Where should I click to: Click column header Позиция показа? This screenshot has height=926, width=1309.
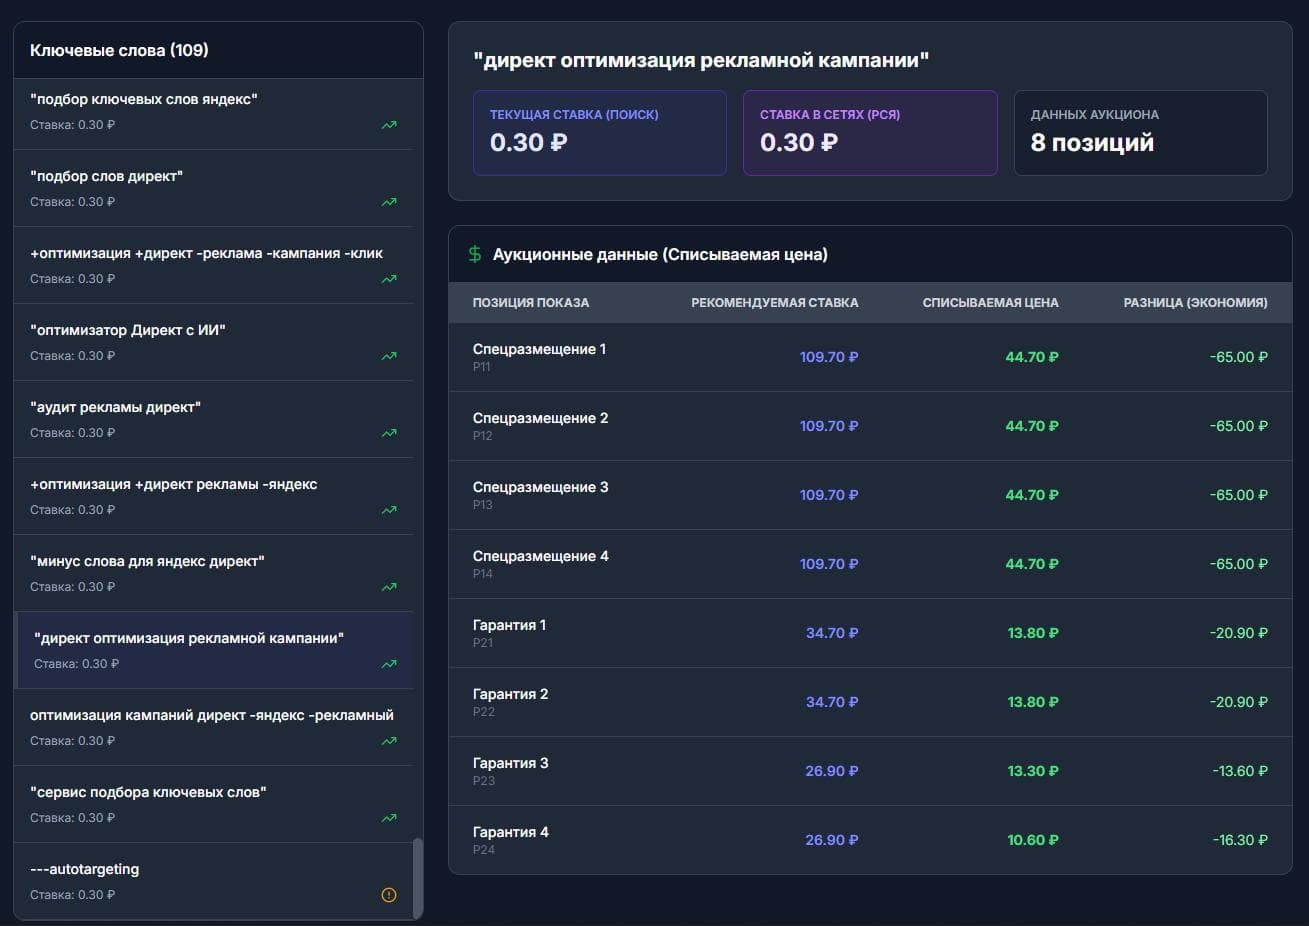[531, 302]
